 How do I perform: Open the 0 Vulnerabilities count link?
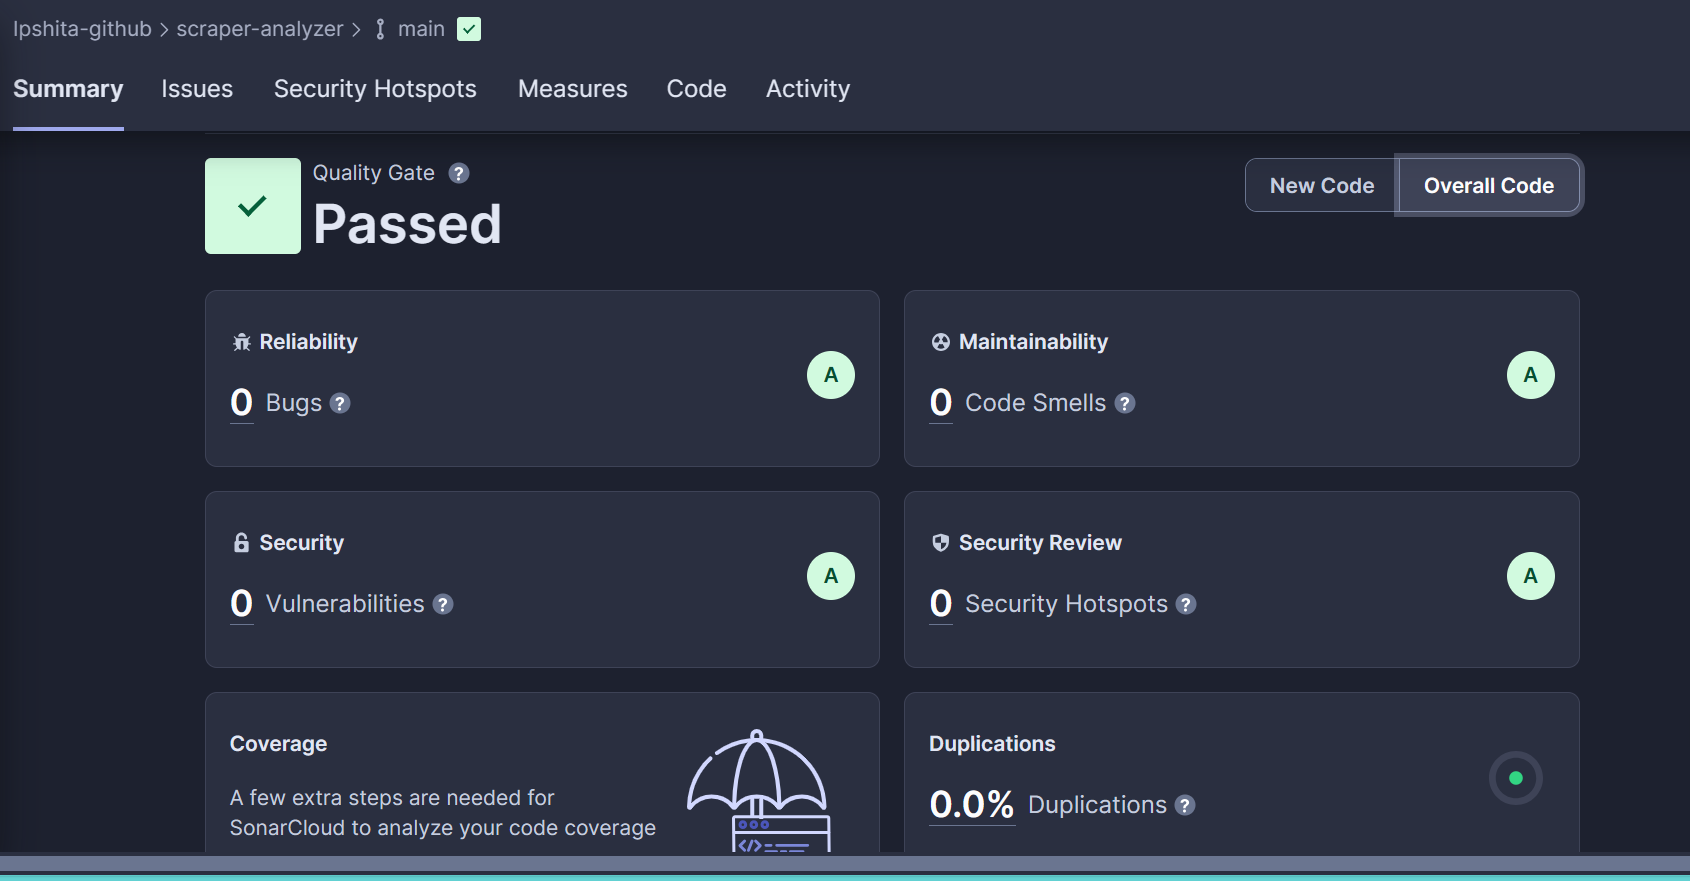click(241, 604)
